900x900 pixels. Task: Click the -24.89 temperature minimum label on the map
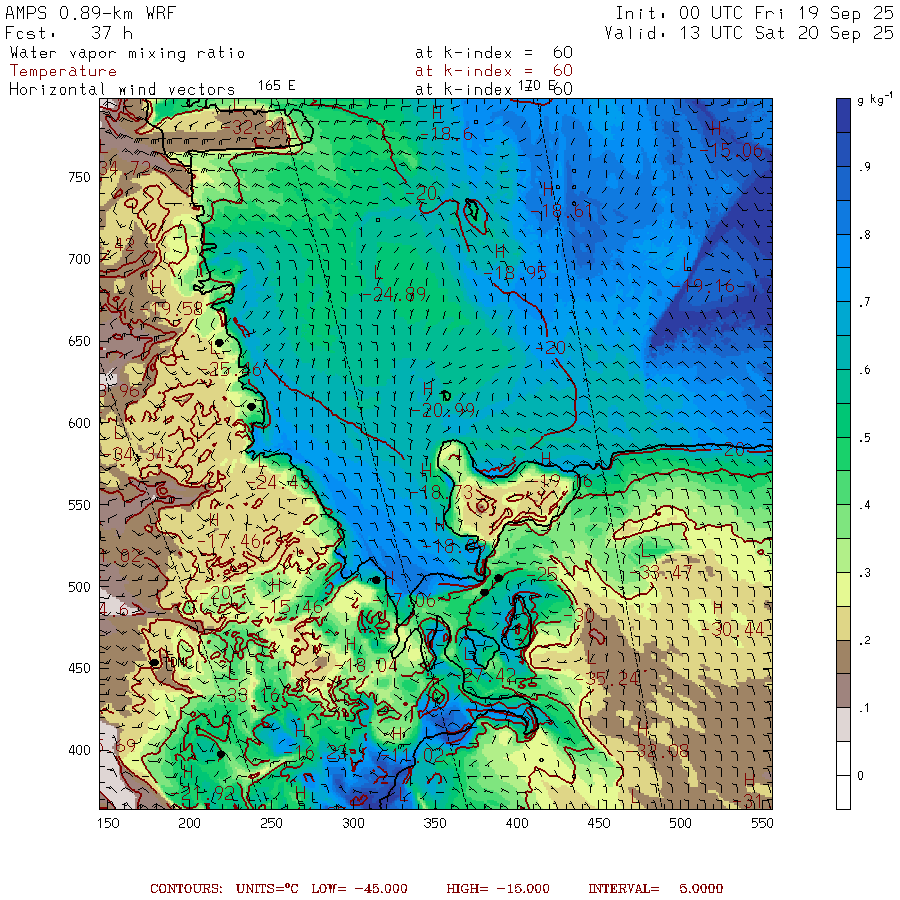tap(394, 294)
